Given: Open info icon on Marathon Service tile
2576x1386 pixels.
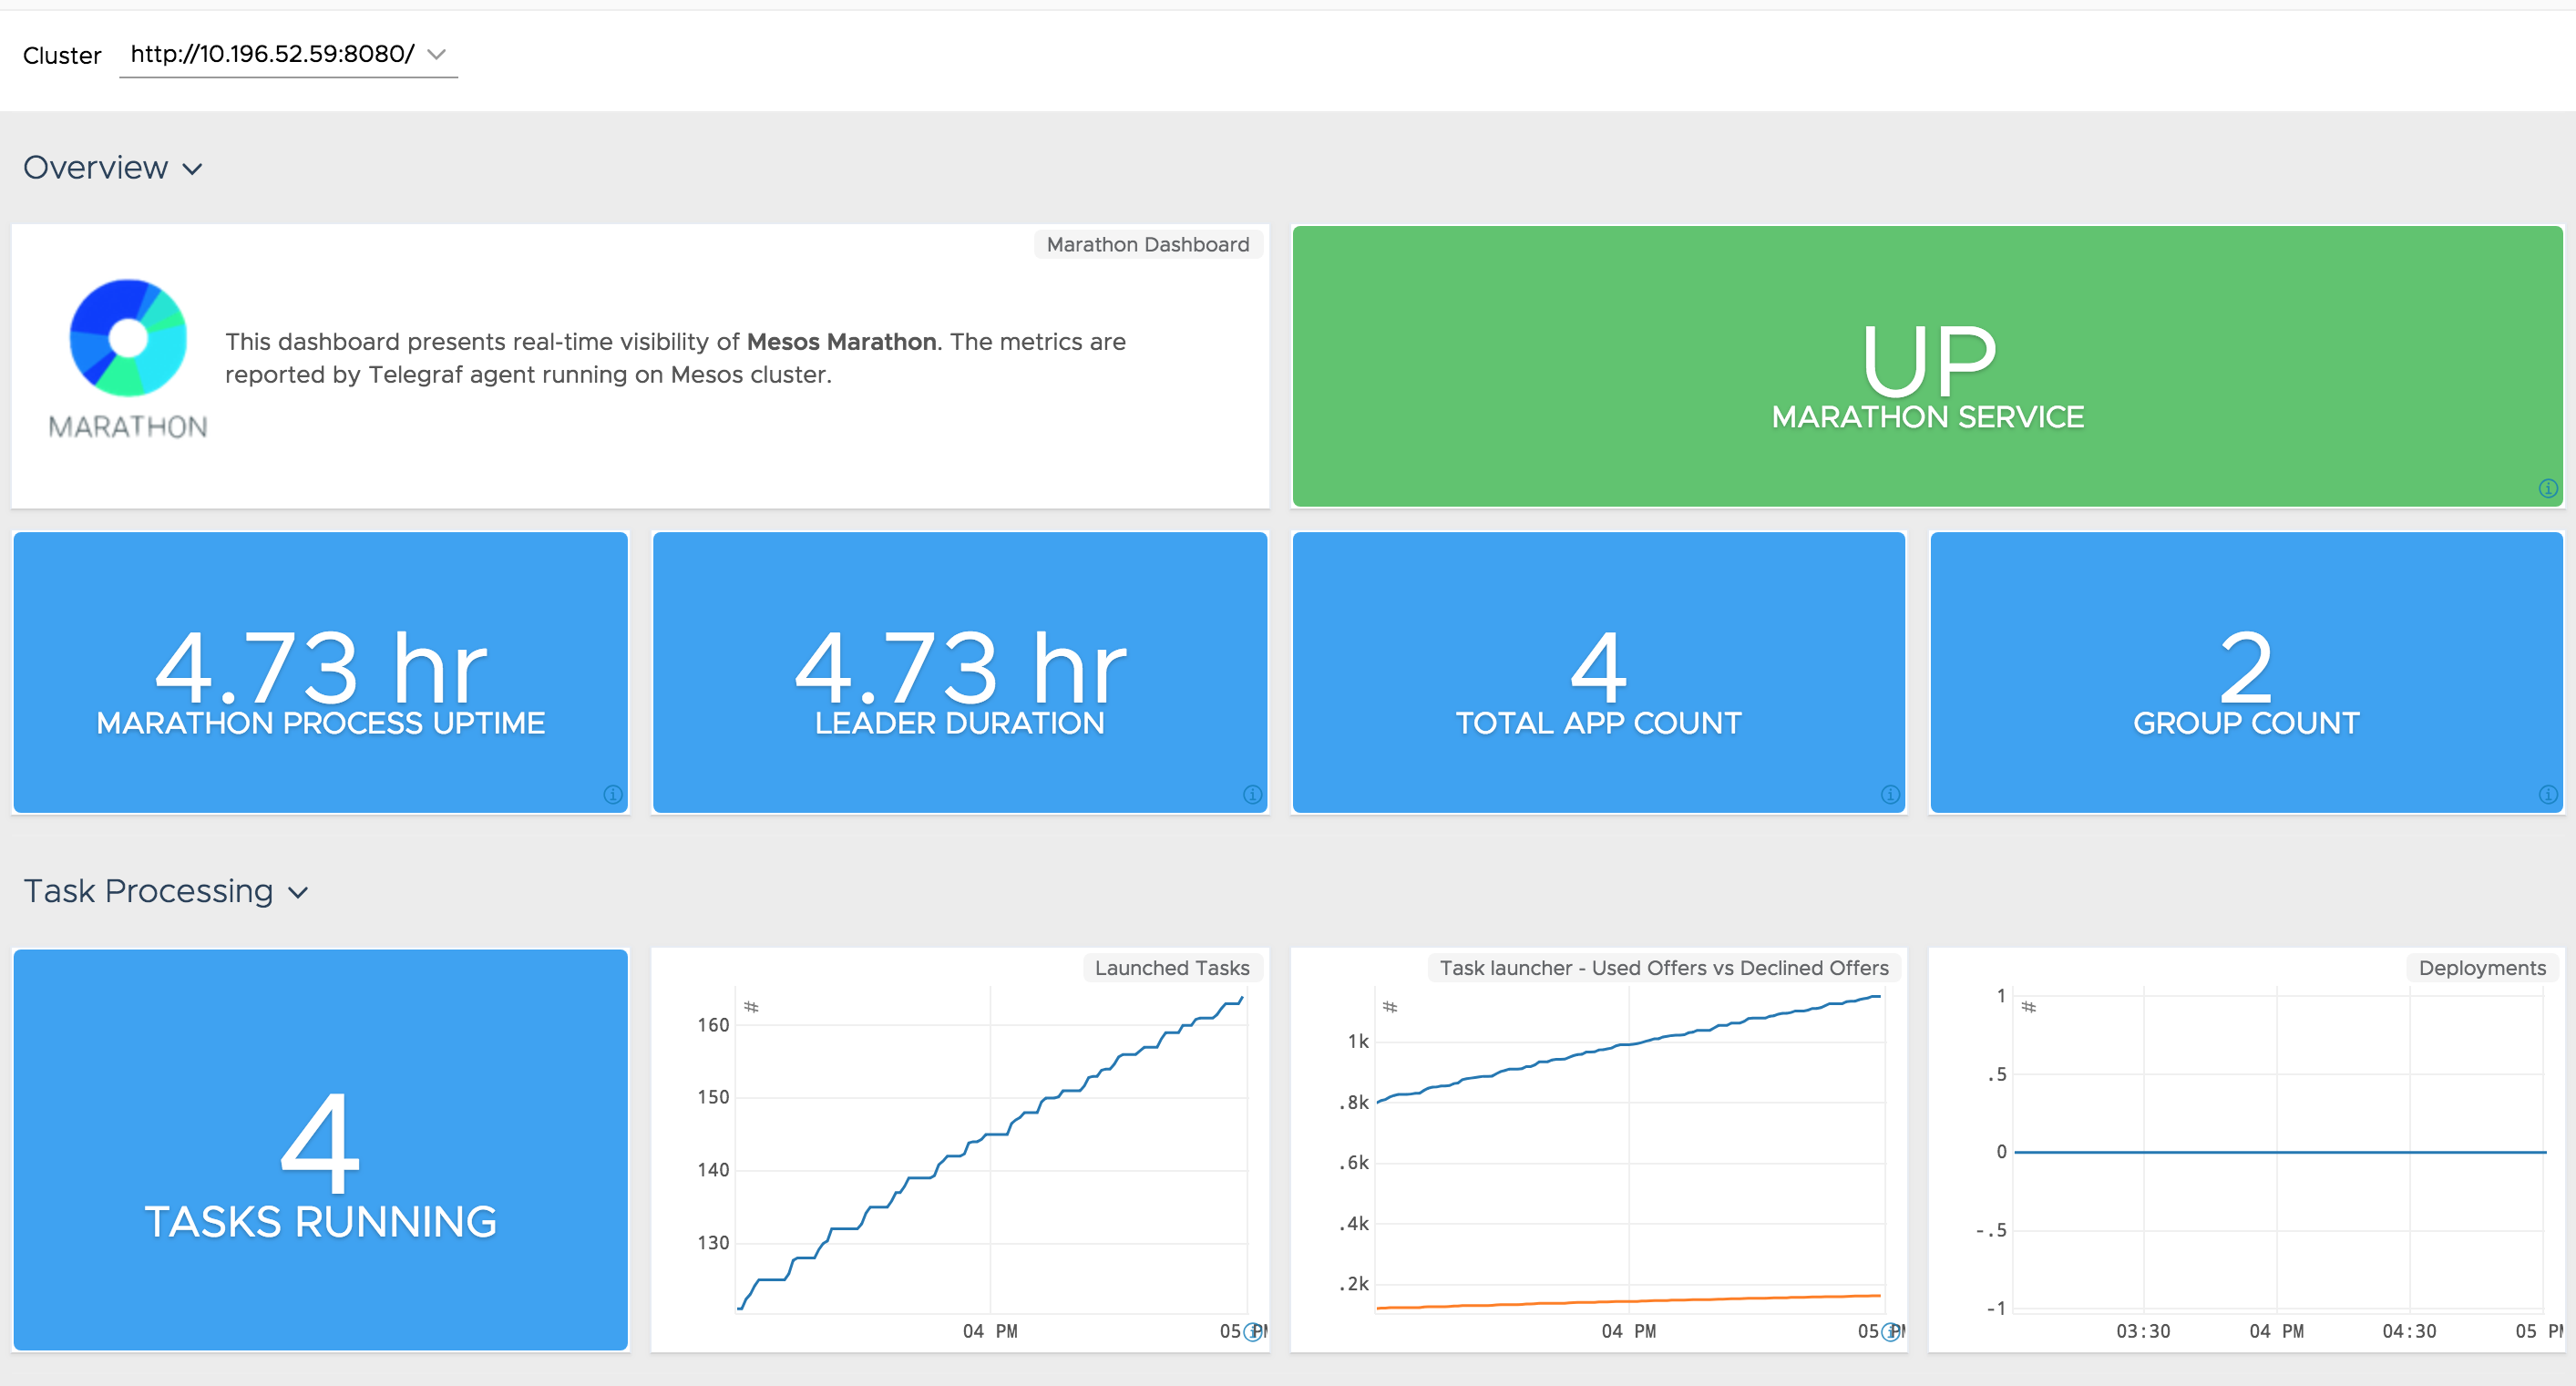Looking at the screenshot, I should pyautogui.click(x=2547, y=489).
